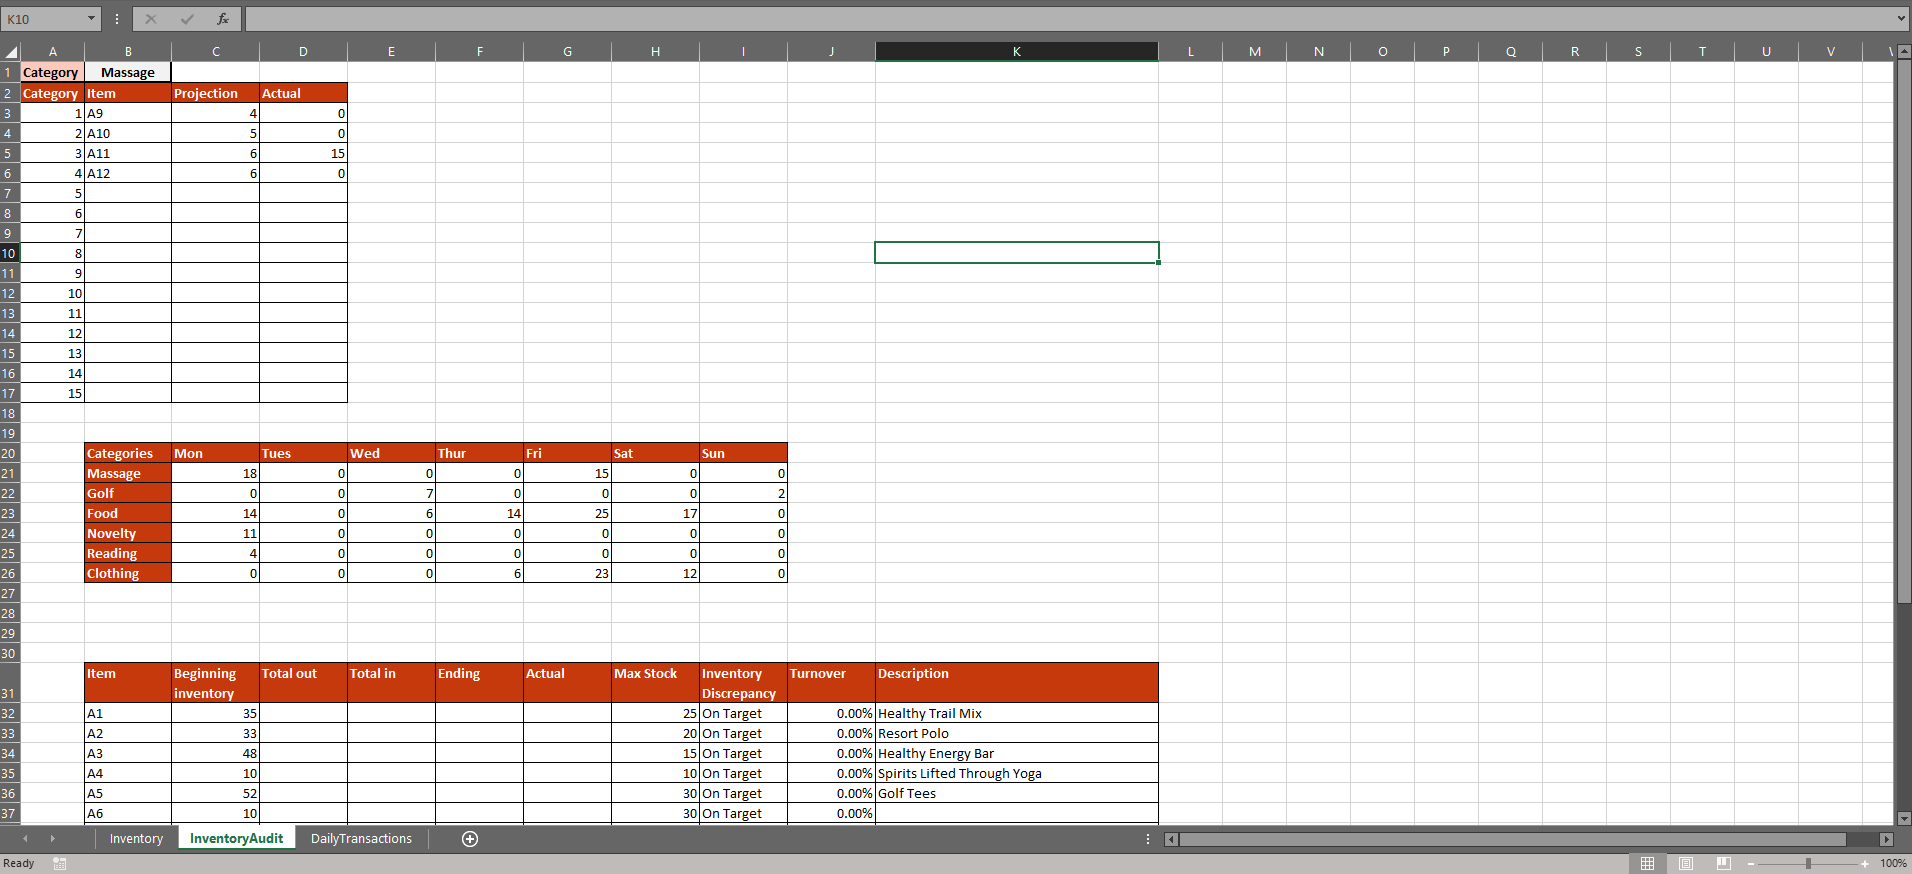Click vertical scrollbar down arrow

[1904, 817]
